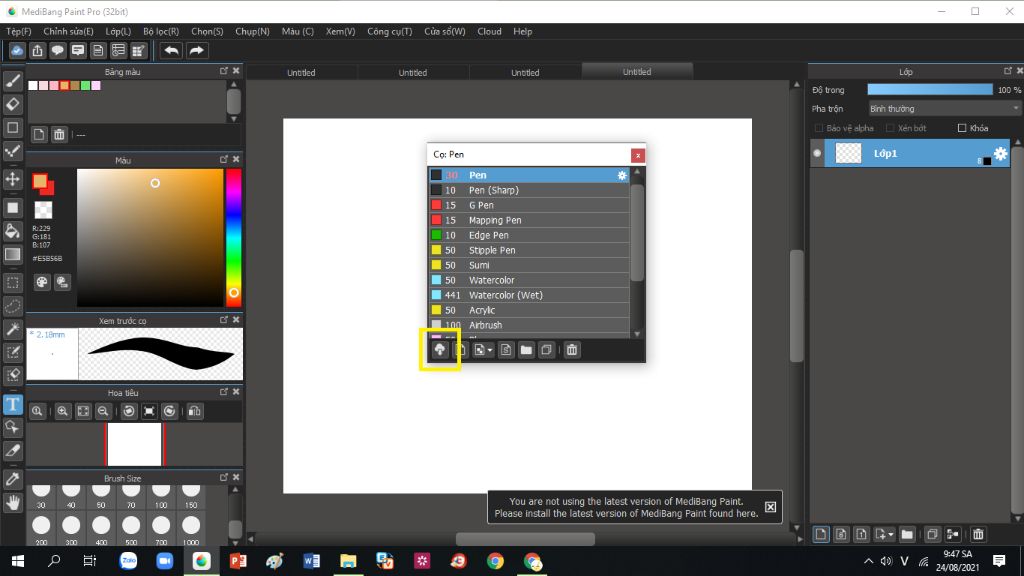The width and height of the screenshot is (1024, 576).
Task: Select the Brush tool in left toolbar
Action: tap(12, 81)
